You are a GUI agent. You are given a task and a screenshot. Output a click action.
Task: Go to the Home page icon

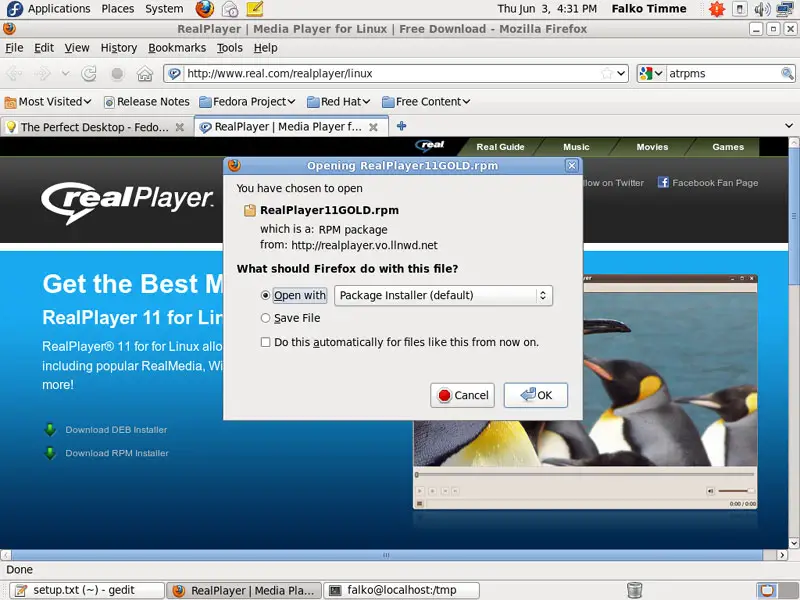(x=145, y=73)
